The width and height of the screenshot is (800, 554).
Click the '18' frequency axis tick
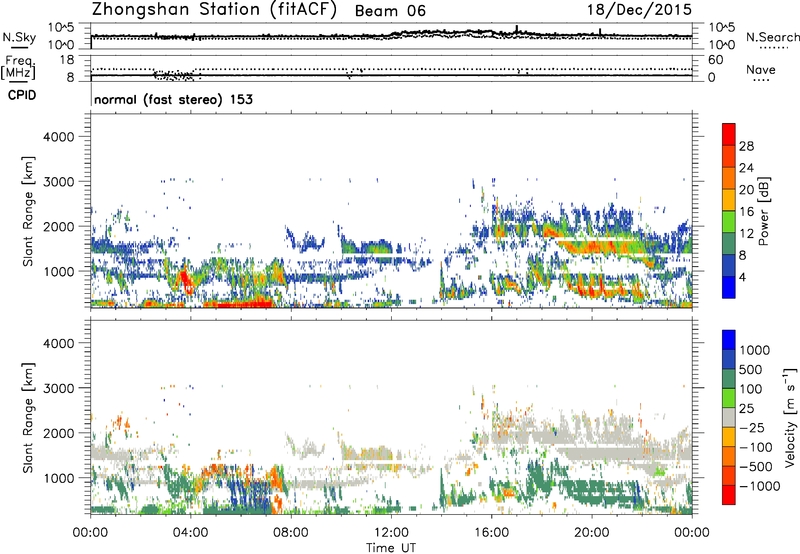pos(67,60)
